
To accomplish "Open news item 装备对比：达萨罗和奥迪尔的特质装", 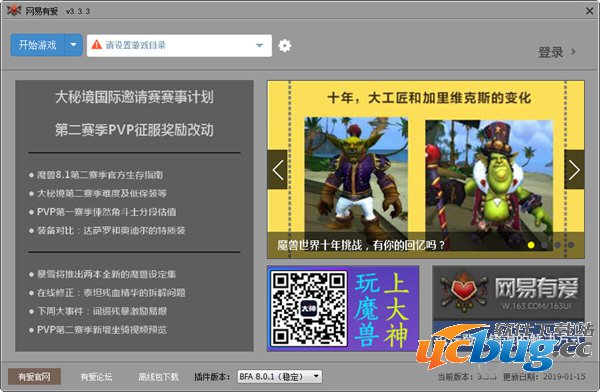I will (111, 230).
